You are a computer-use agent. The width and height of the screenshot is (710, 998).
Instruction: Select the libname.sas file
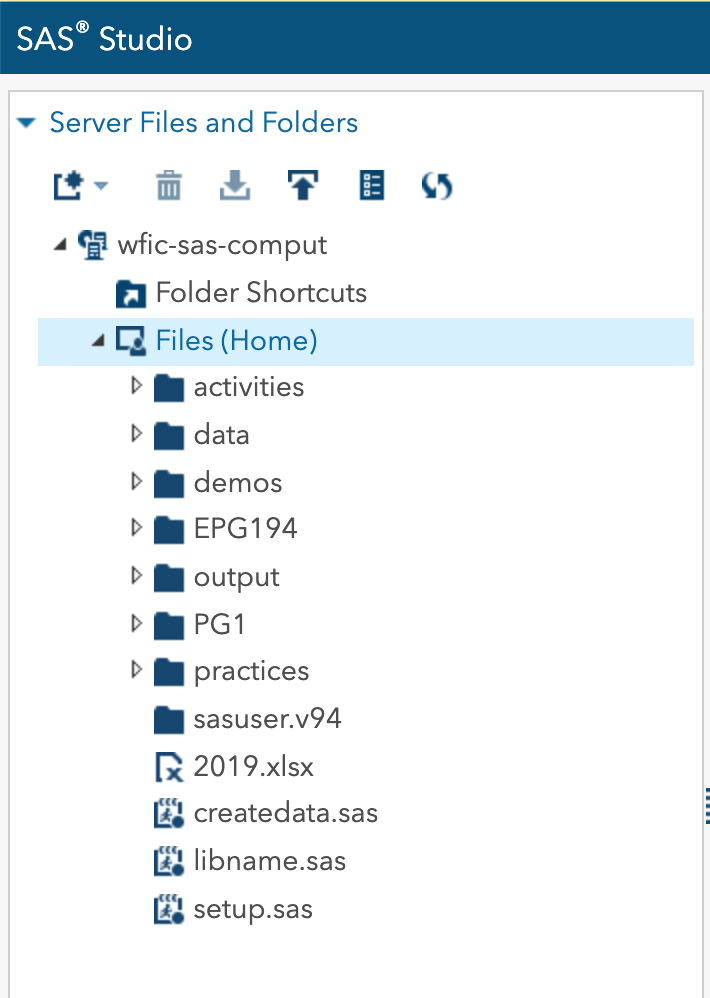point(270,861)
